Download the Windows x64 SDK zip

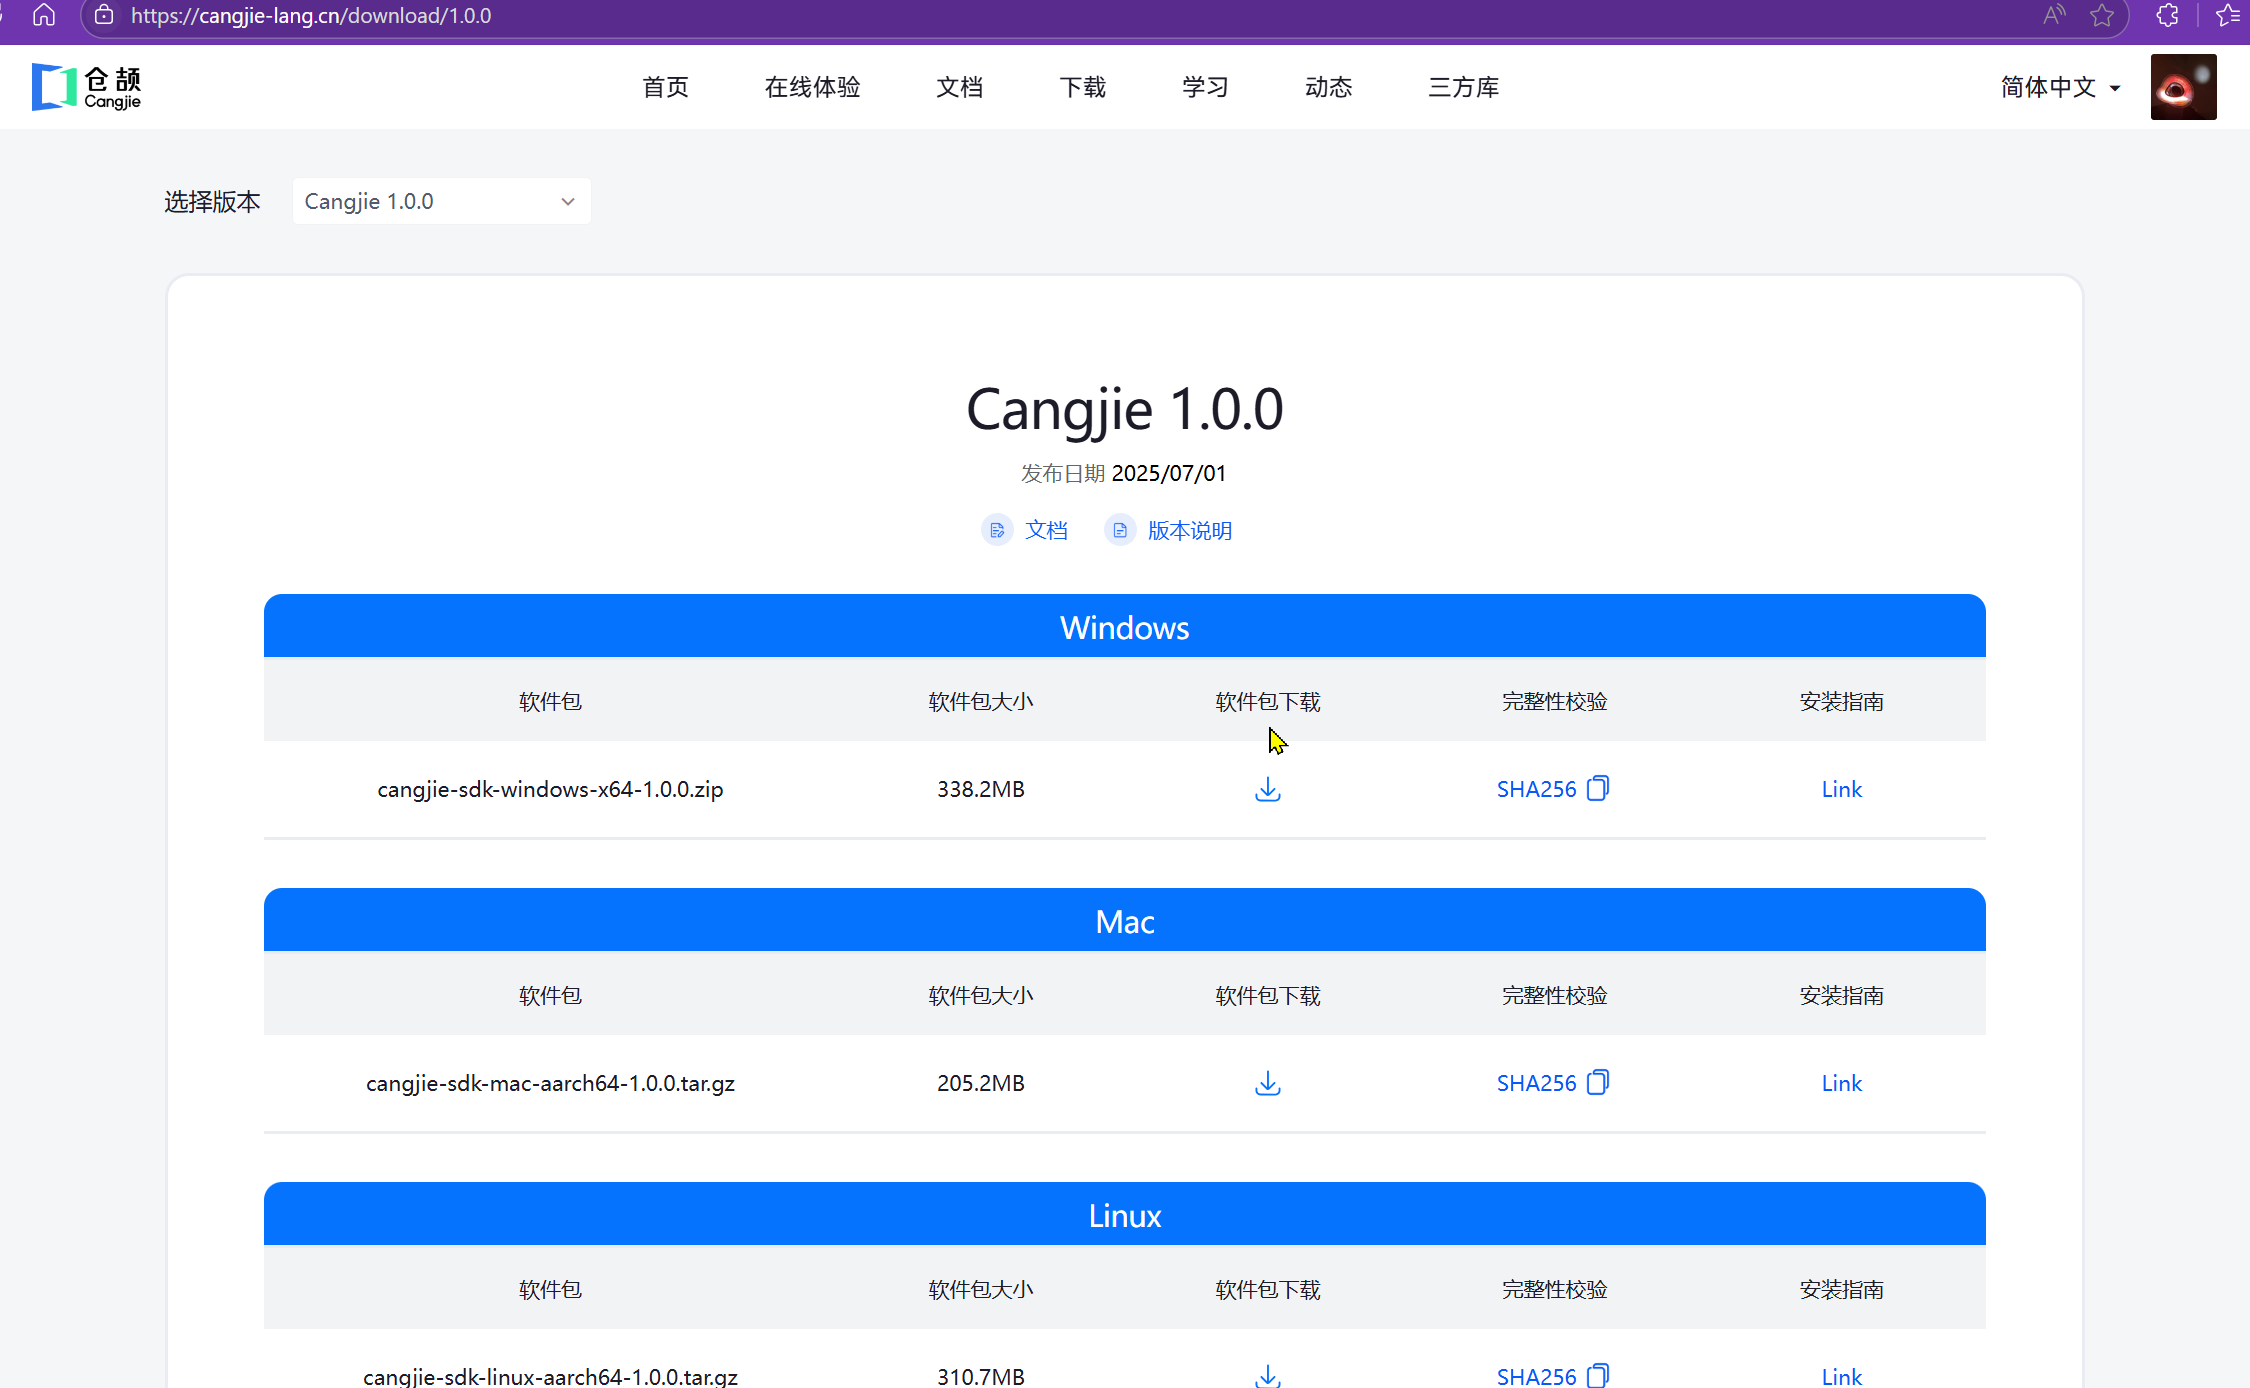(1267, 789)
